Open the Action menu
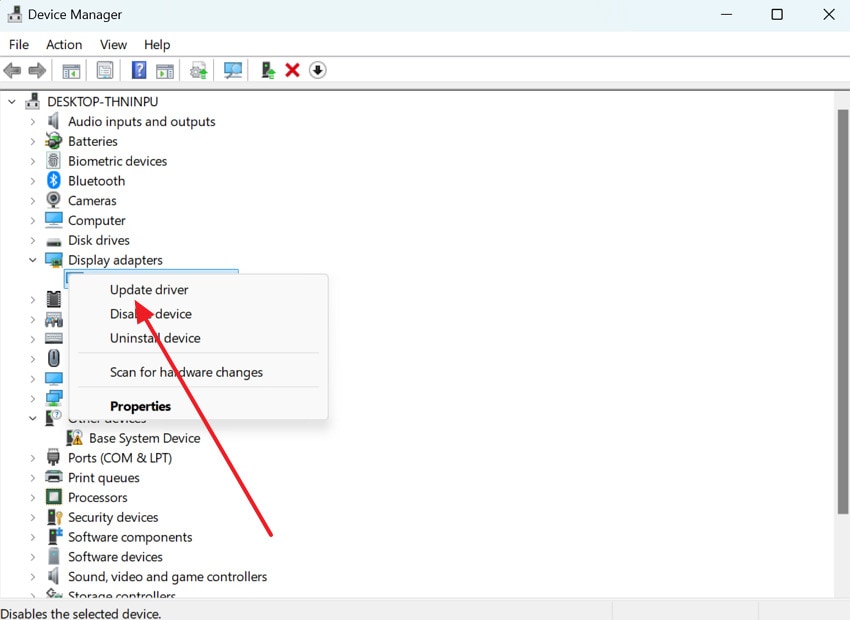 [64, 44]
